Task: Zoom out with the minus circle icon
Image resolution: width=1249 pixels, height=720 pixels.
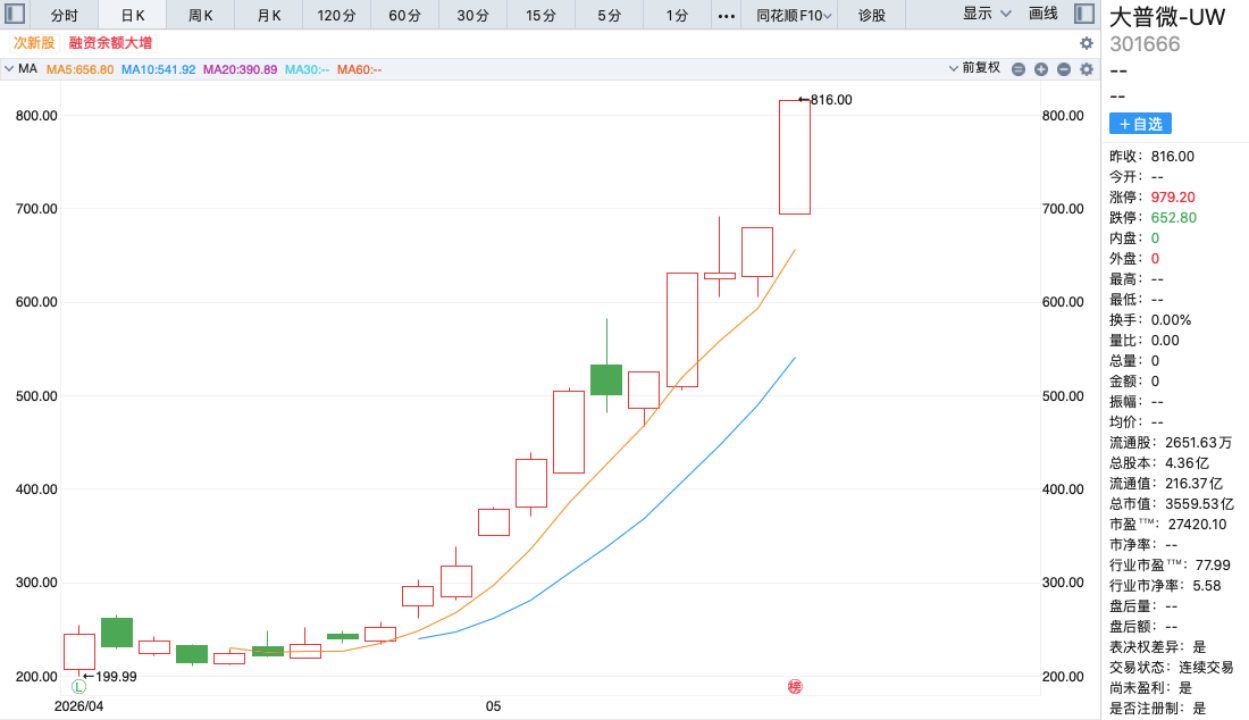Action: point(1063,69)
